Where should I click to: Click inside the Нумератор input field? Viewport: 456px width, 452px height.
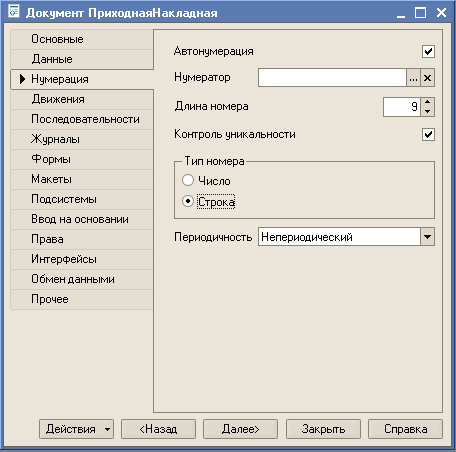point(332,78)
